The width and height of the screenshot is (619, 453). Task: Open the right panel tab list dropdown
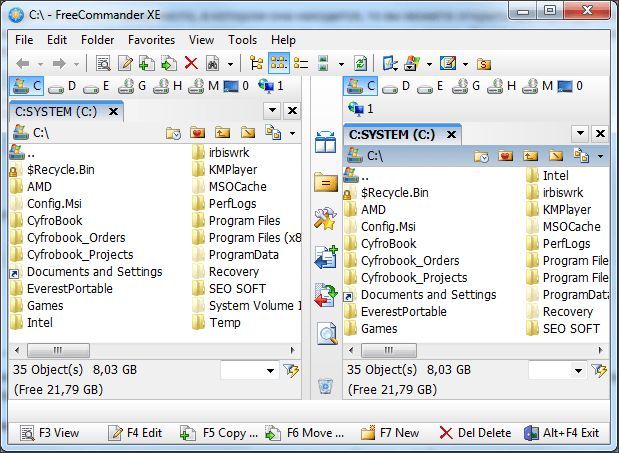pyautogui.click(x=580, y=133)
